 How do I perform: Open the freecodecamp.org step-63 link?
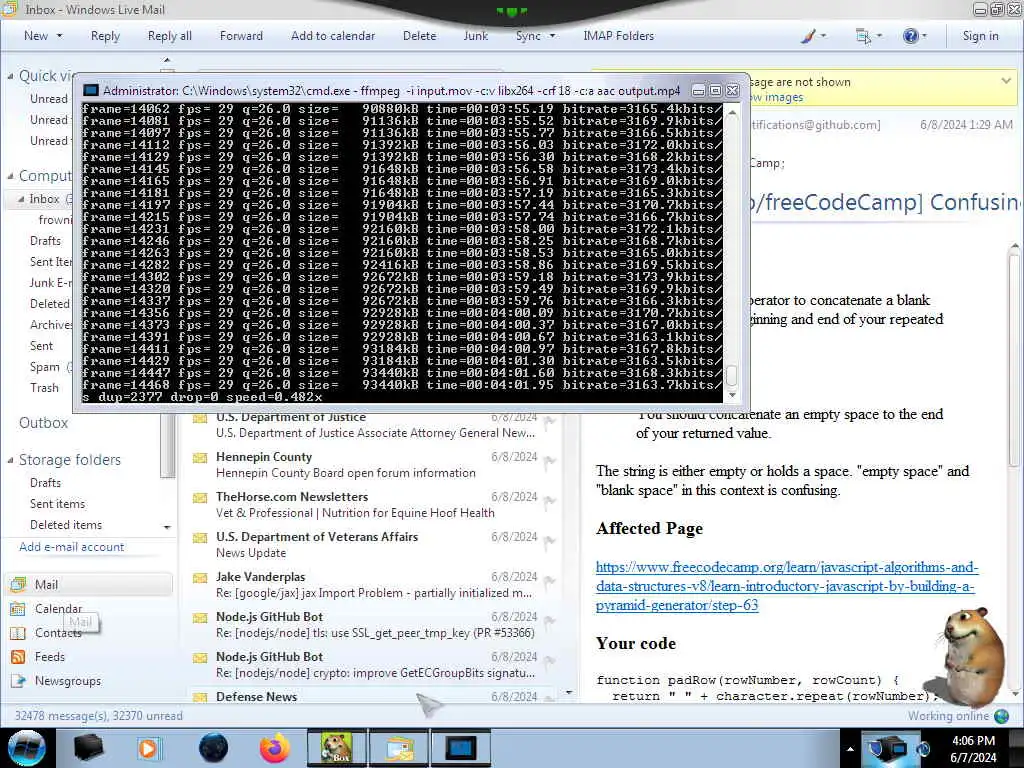(x=786, y=586)
